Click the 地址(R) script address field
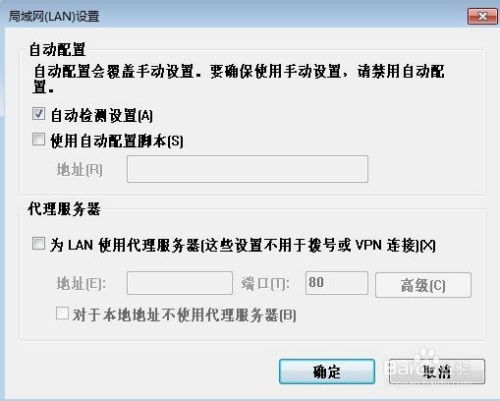This screenshot has width=500, height=401. pyautogui.click(x=247, y=169)
